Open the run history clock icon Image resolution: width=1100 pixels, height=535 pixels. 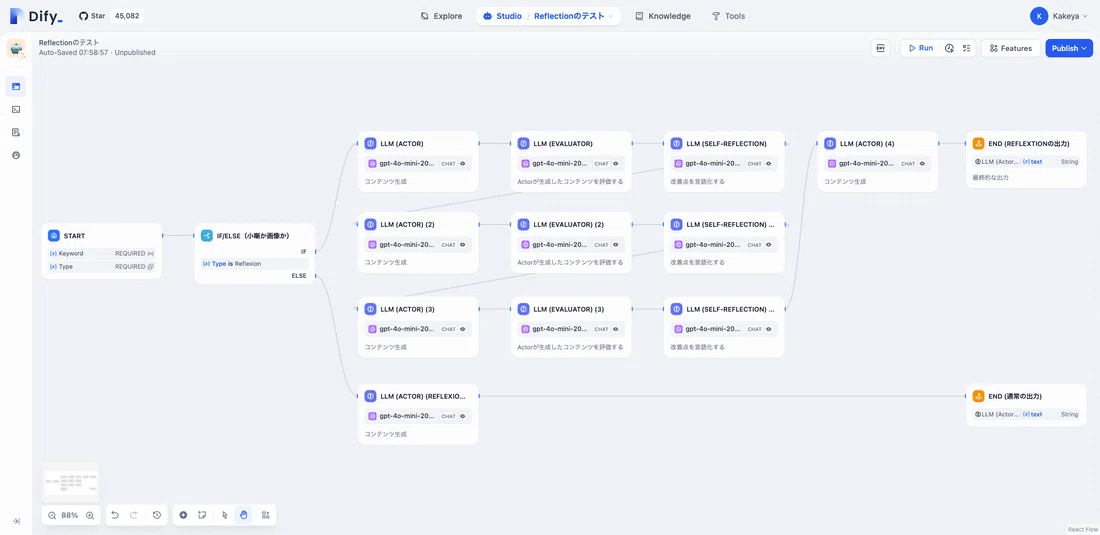[949, 48]
